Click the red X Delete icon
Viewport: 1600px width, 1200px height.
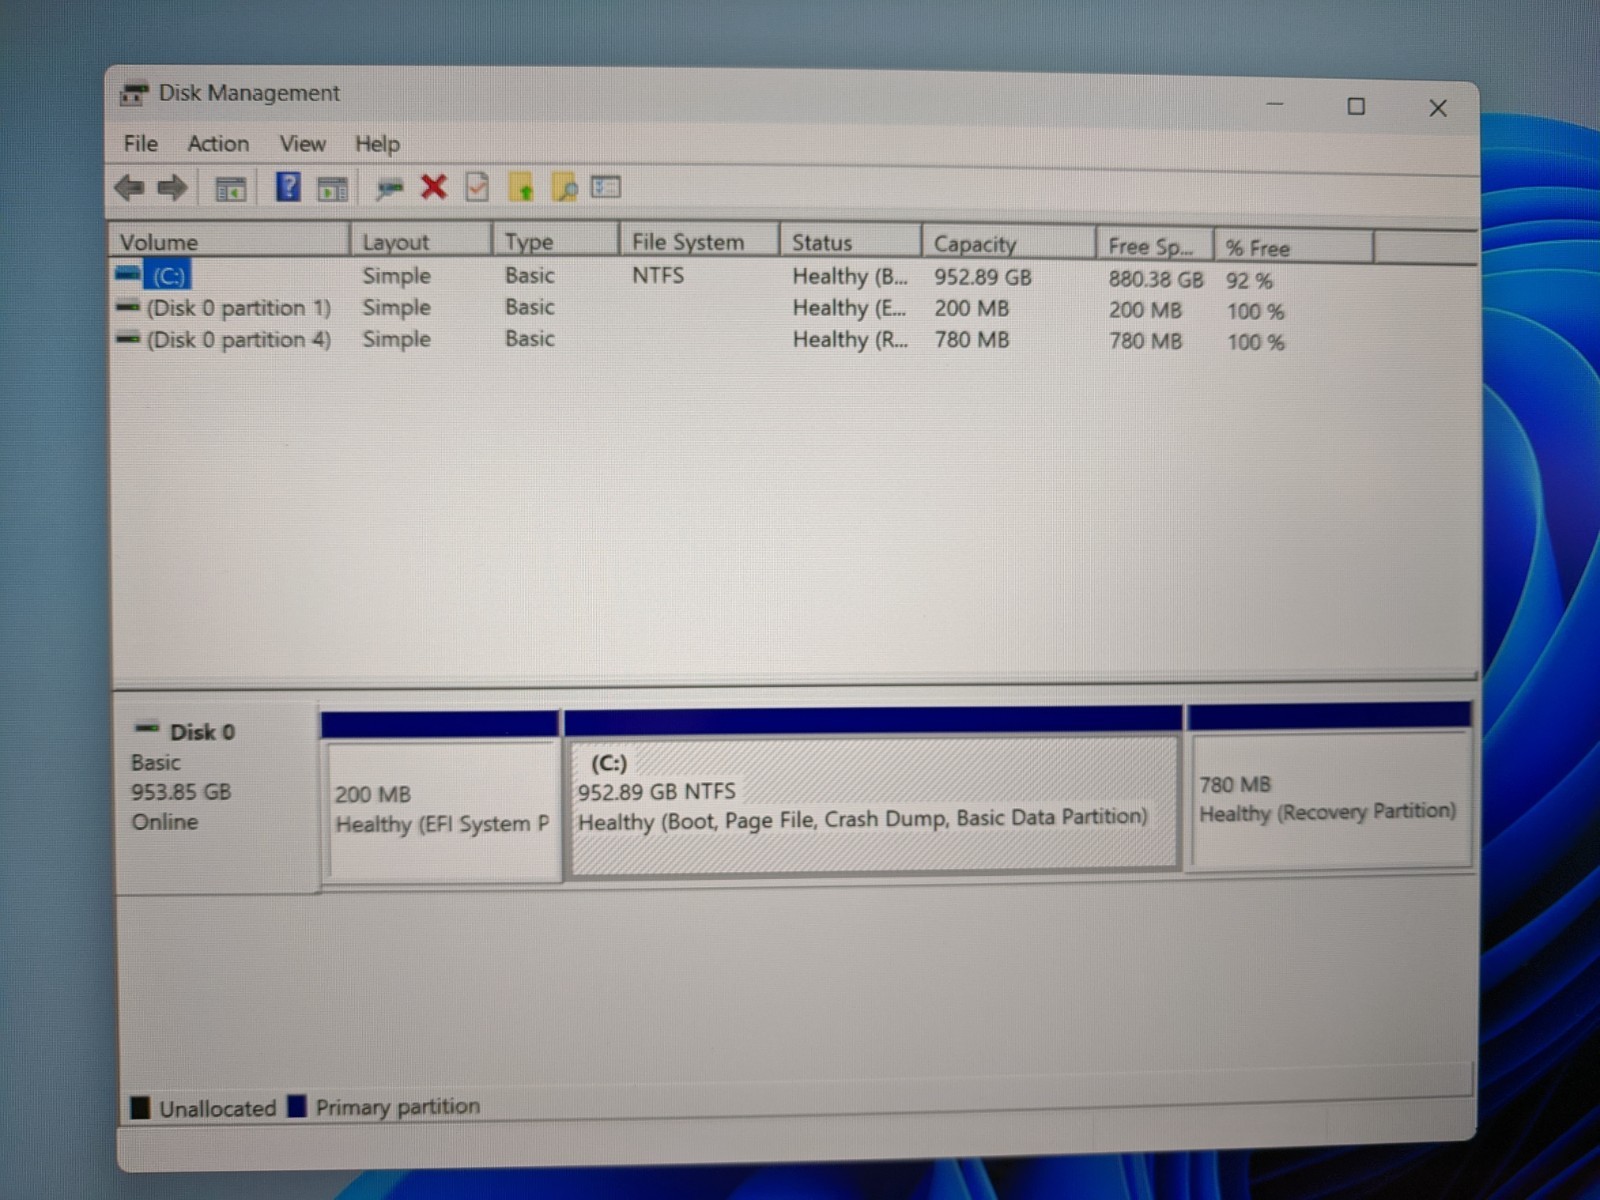pyautogui.click(x=434, y=187)
